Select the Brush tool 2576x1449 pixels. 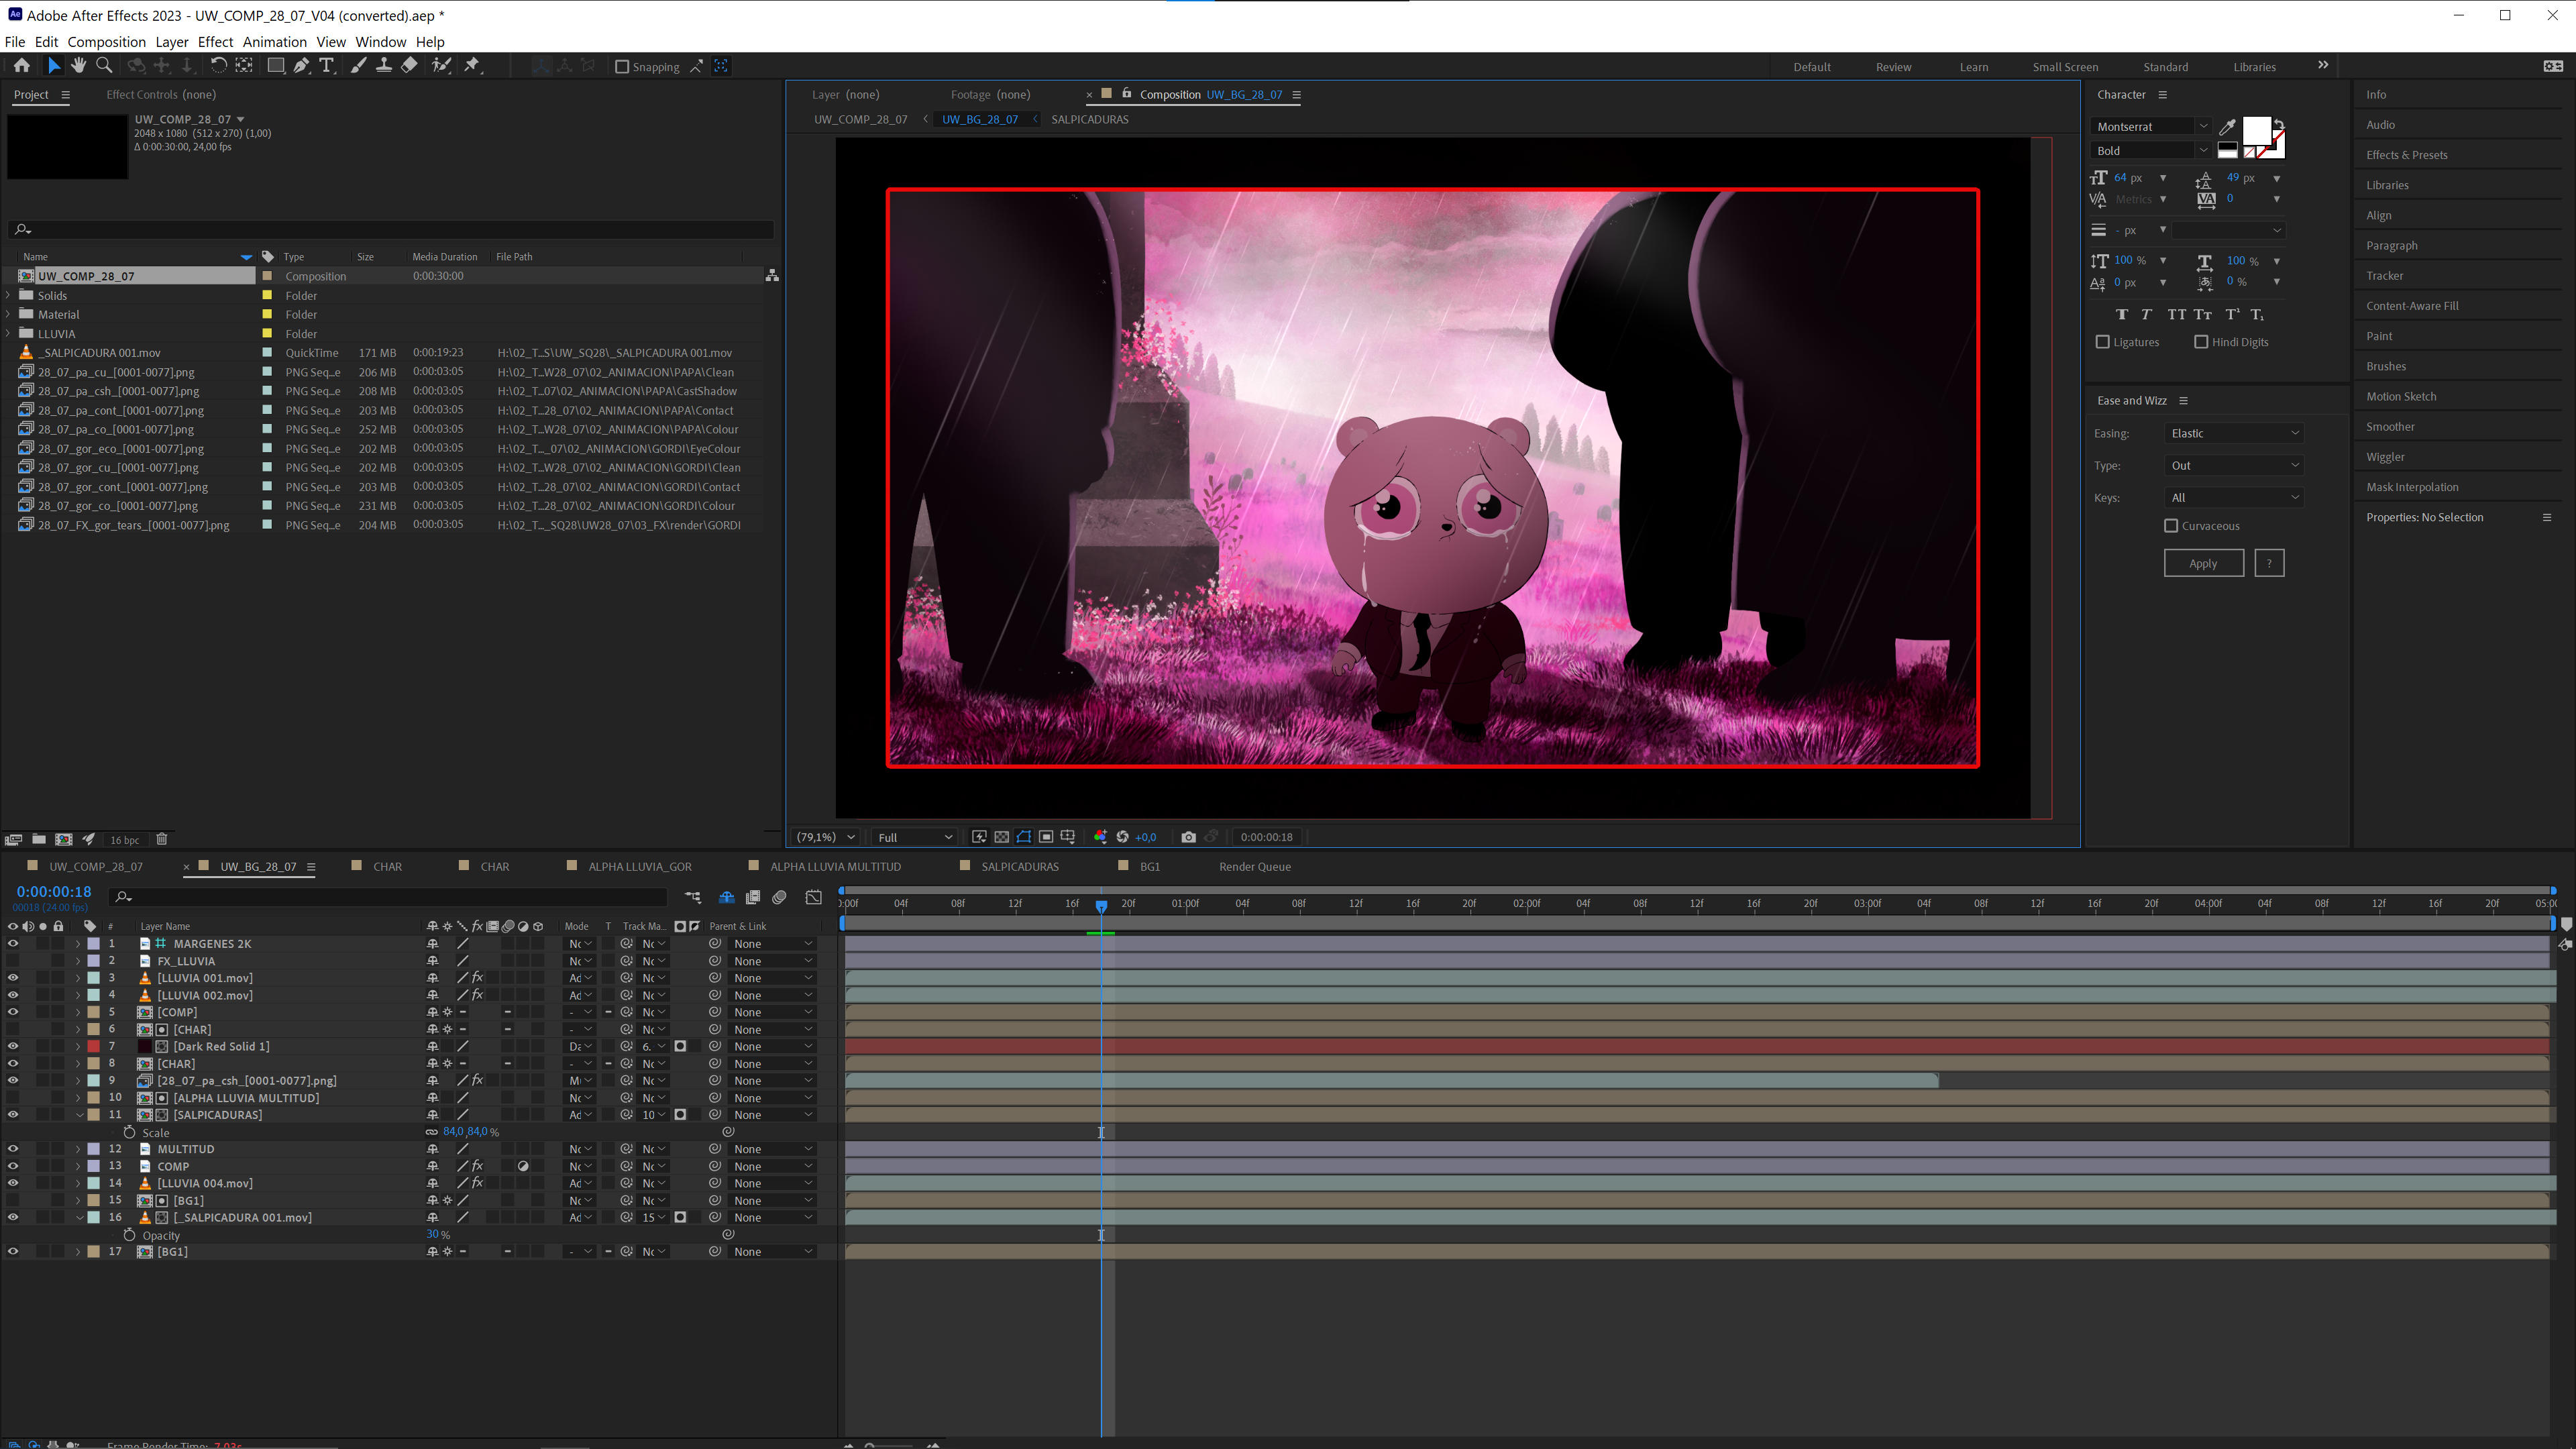pyautogui.click(x=358, y=66)
